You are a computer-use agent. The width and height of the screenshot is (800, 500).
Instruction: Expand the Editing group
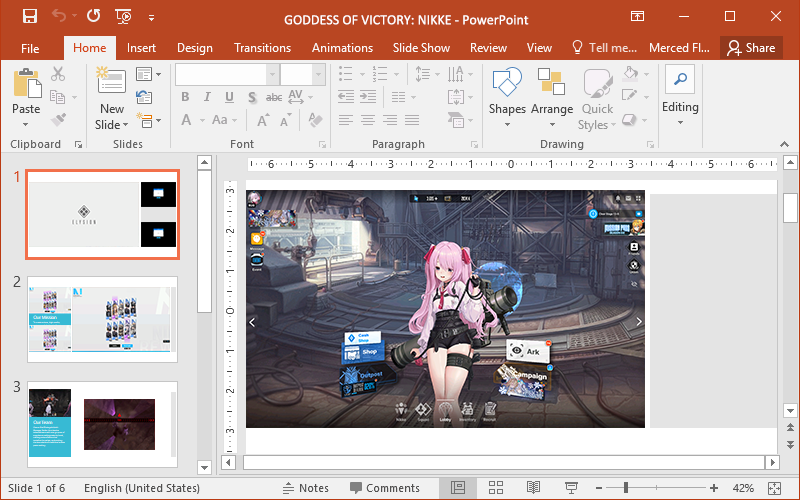680,96
